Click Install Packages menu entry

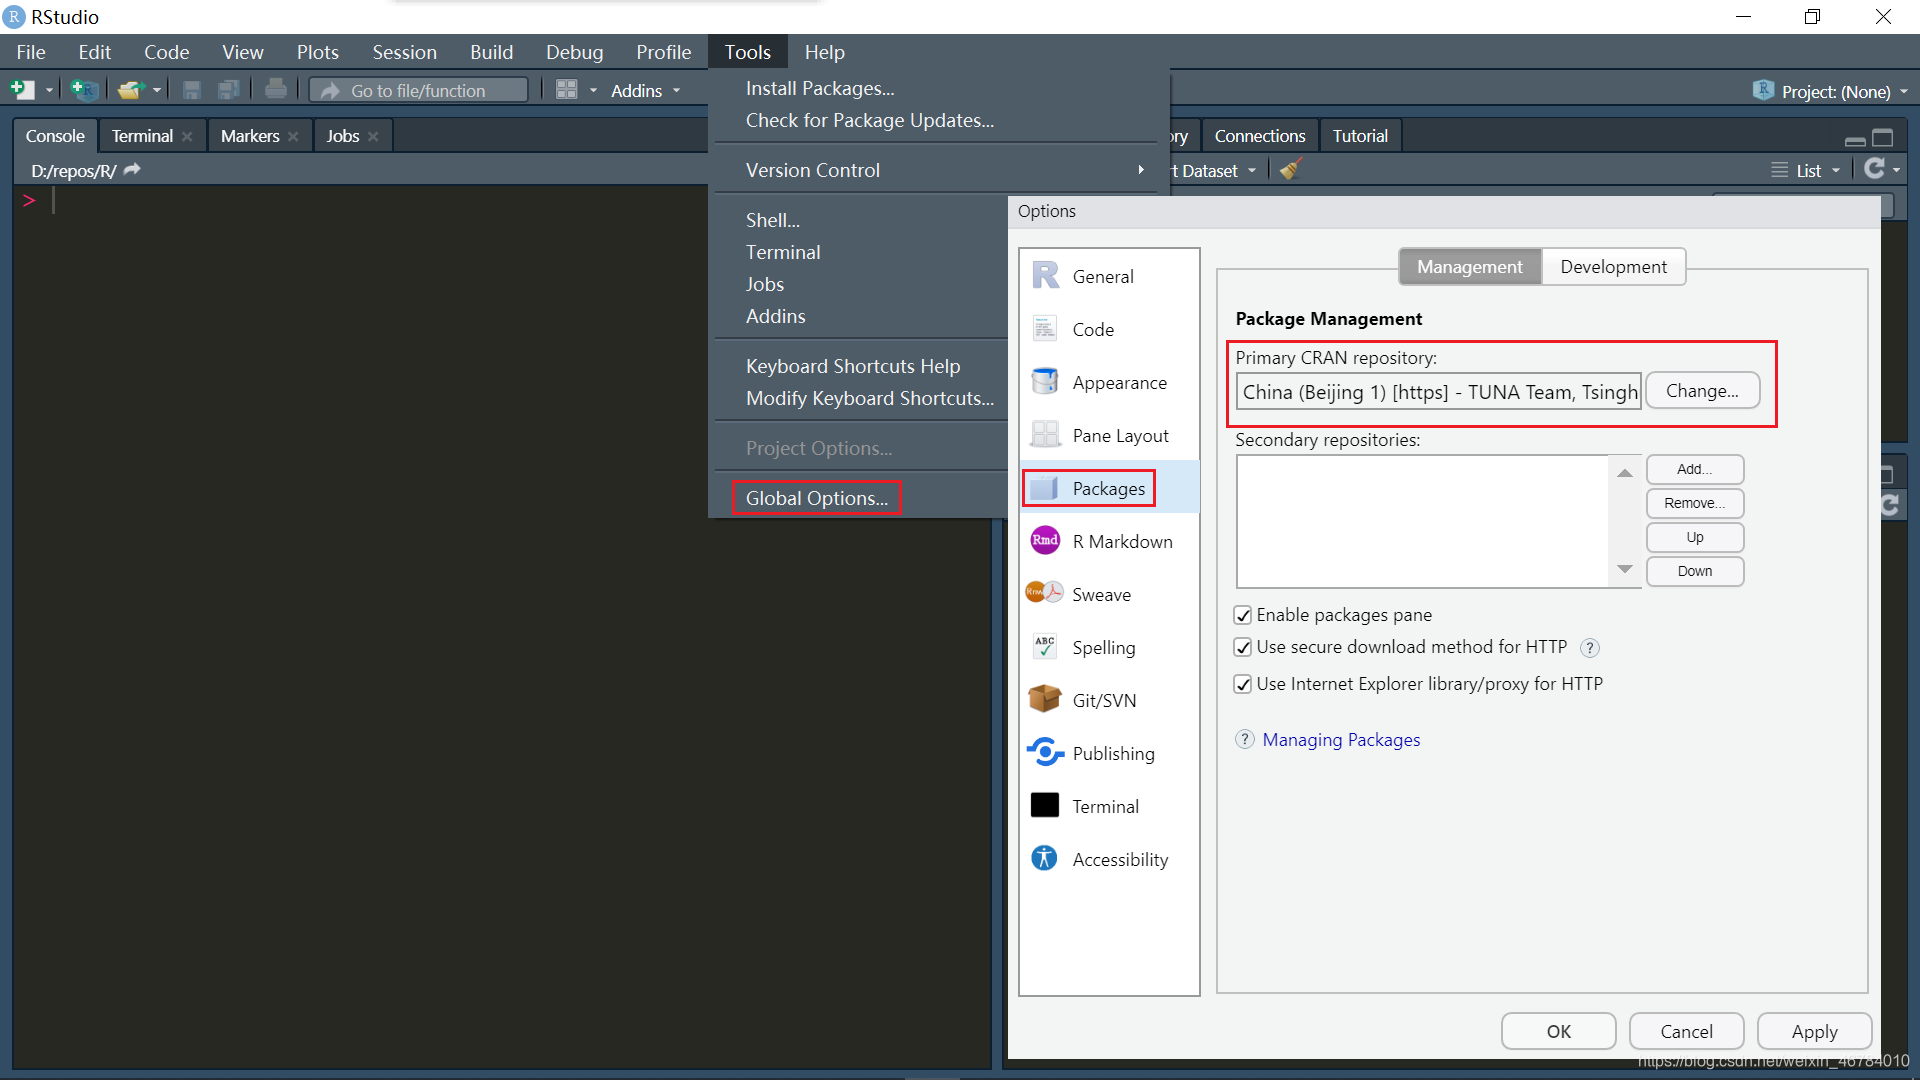click(819, 89)
